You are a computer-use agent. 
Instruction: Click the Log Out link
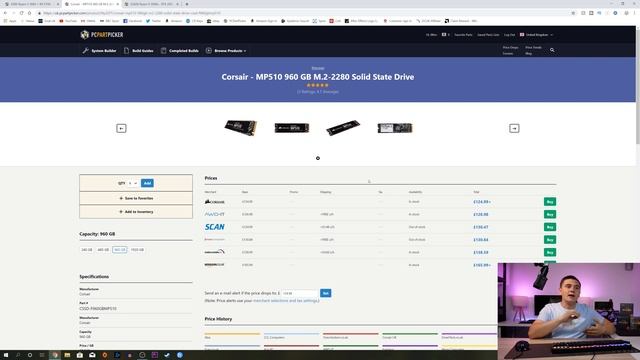click(509, 35)
